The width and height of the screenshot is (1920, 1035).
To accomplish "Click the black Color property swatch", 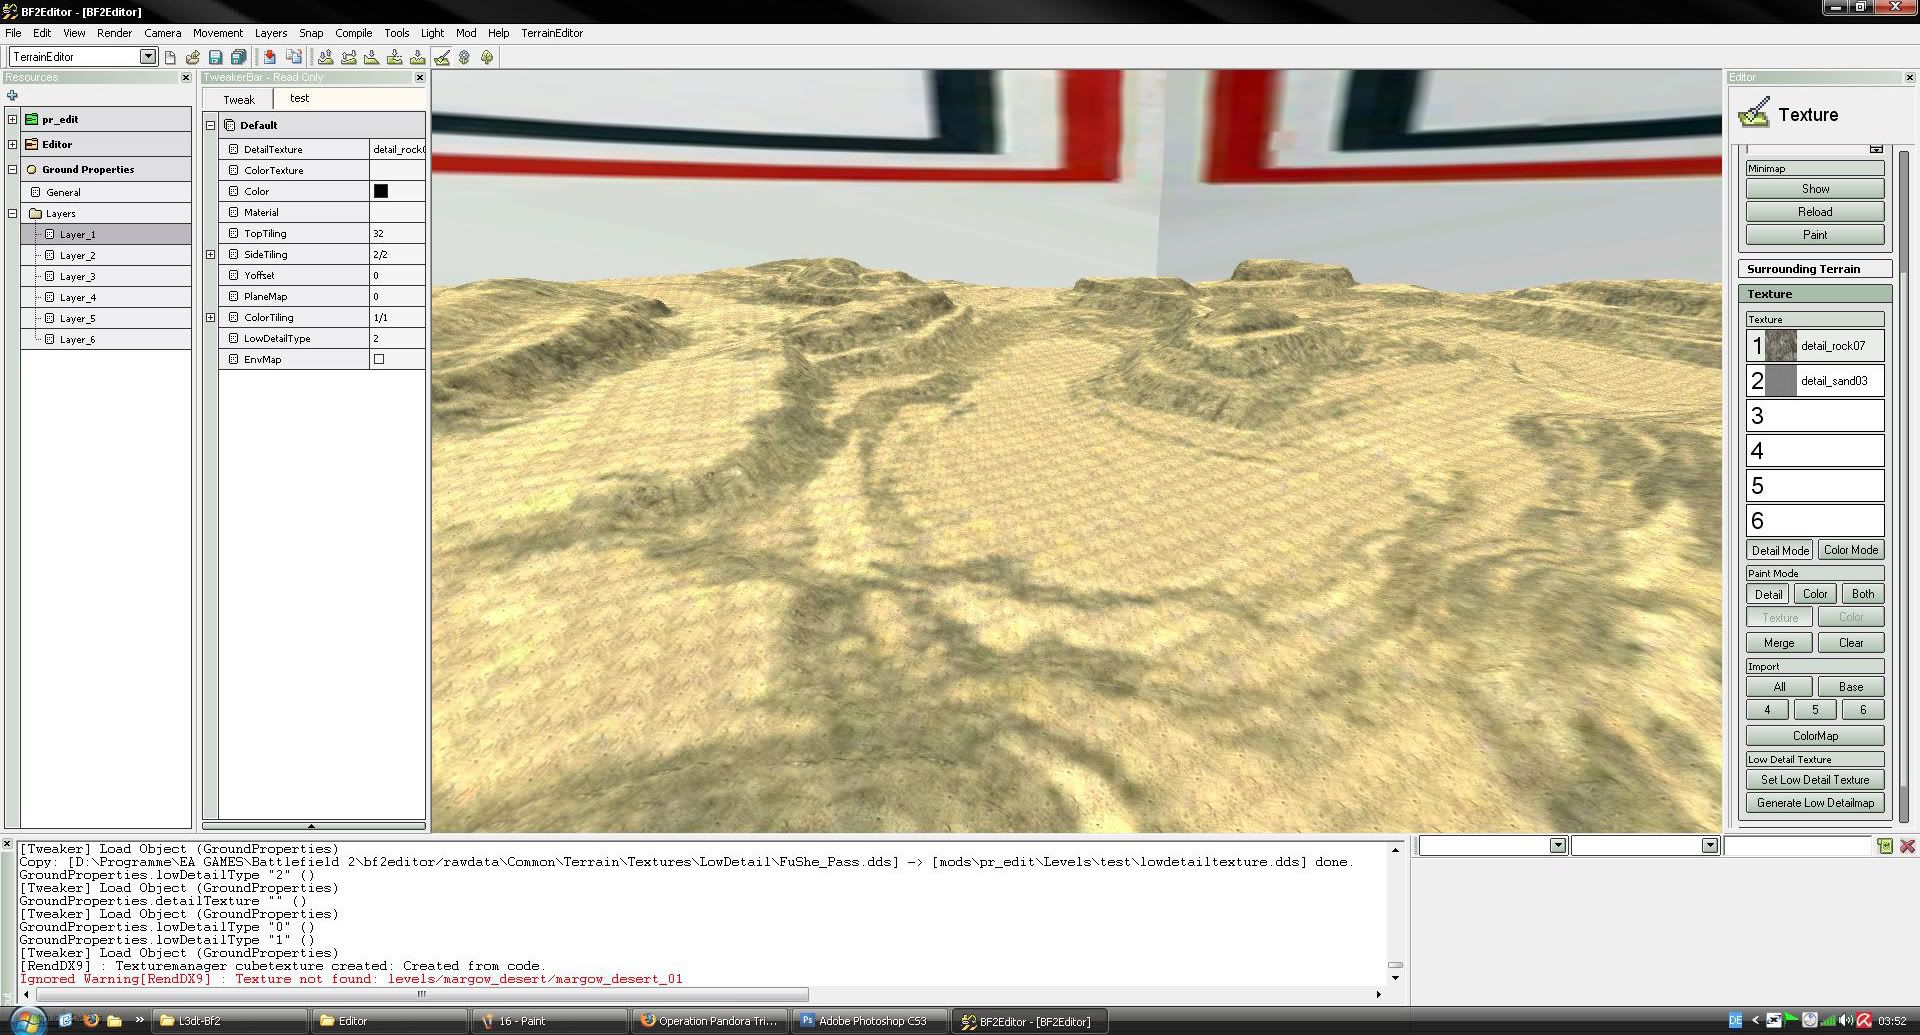I will click(381, 191).
